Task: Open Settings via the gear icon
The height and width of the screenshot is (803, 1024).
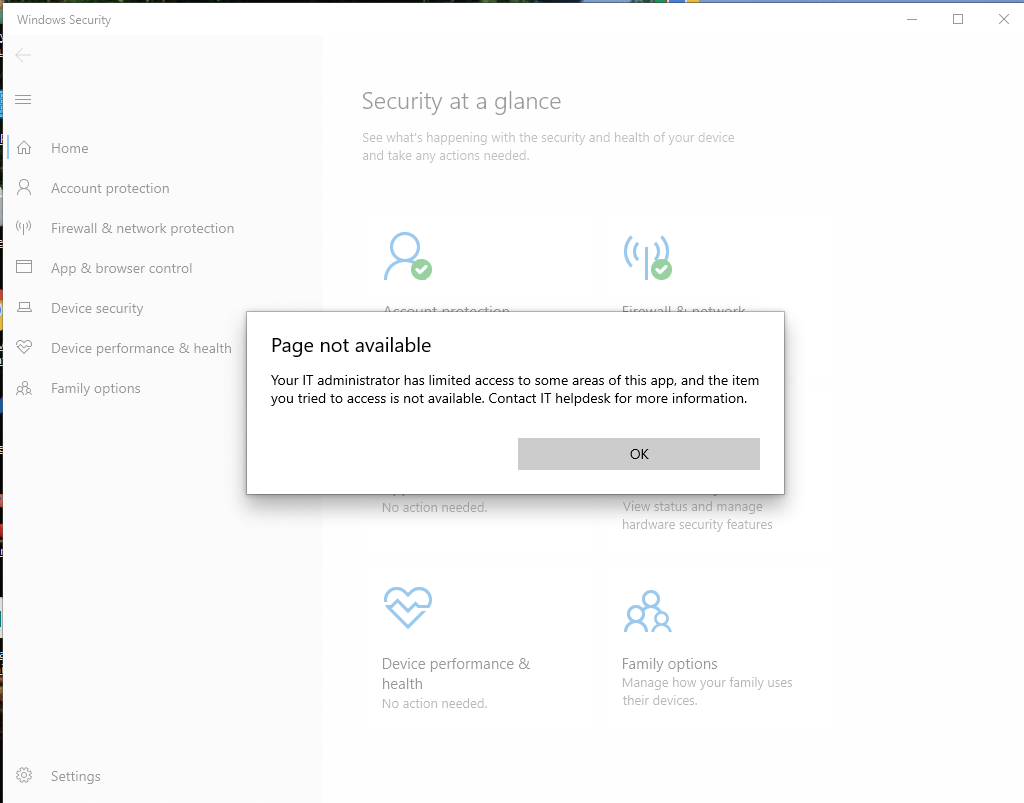Action: point(25,776)
